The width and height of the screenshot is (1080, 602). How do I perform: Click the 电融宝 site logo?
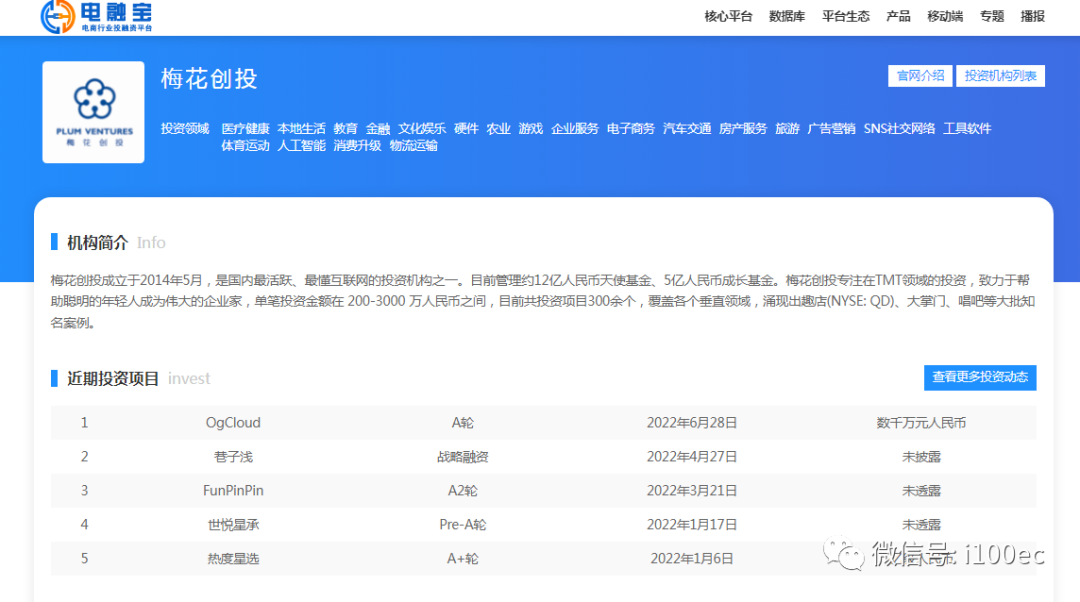[97, 17]
